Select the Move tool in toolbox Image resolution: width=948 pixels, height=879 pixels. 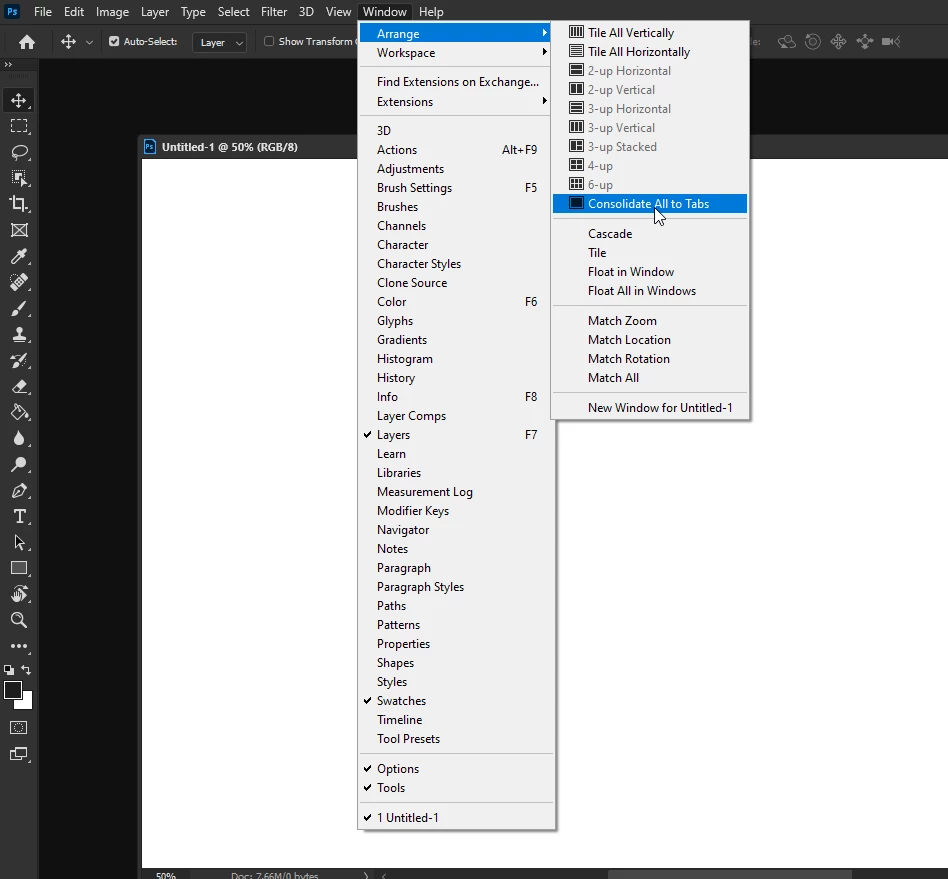click(x=19, y=100)
